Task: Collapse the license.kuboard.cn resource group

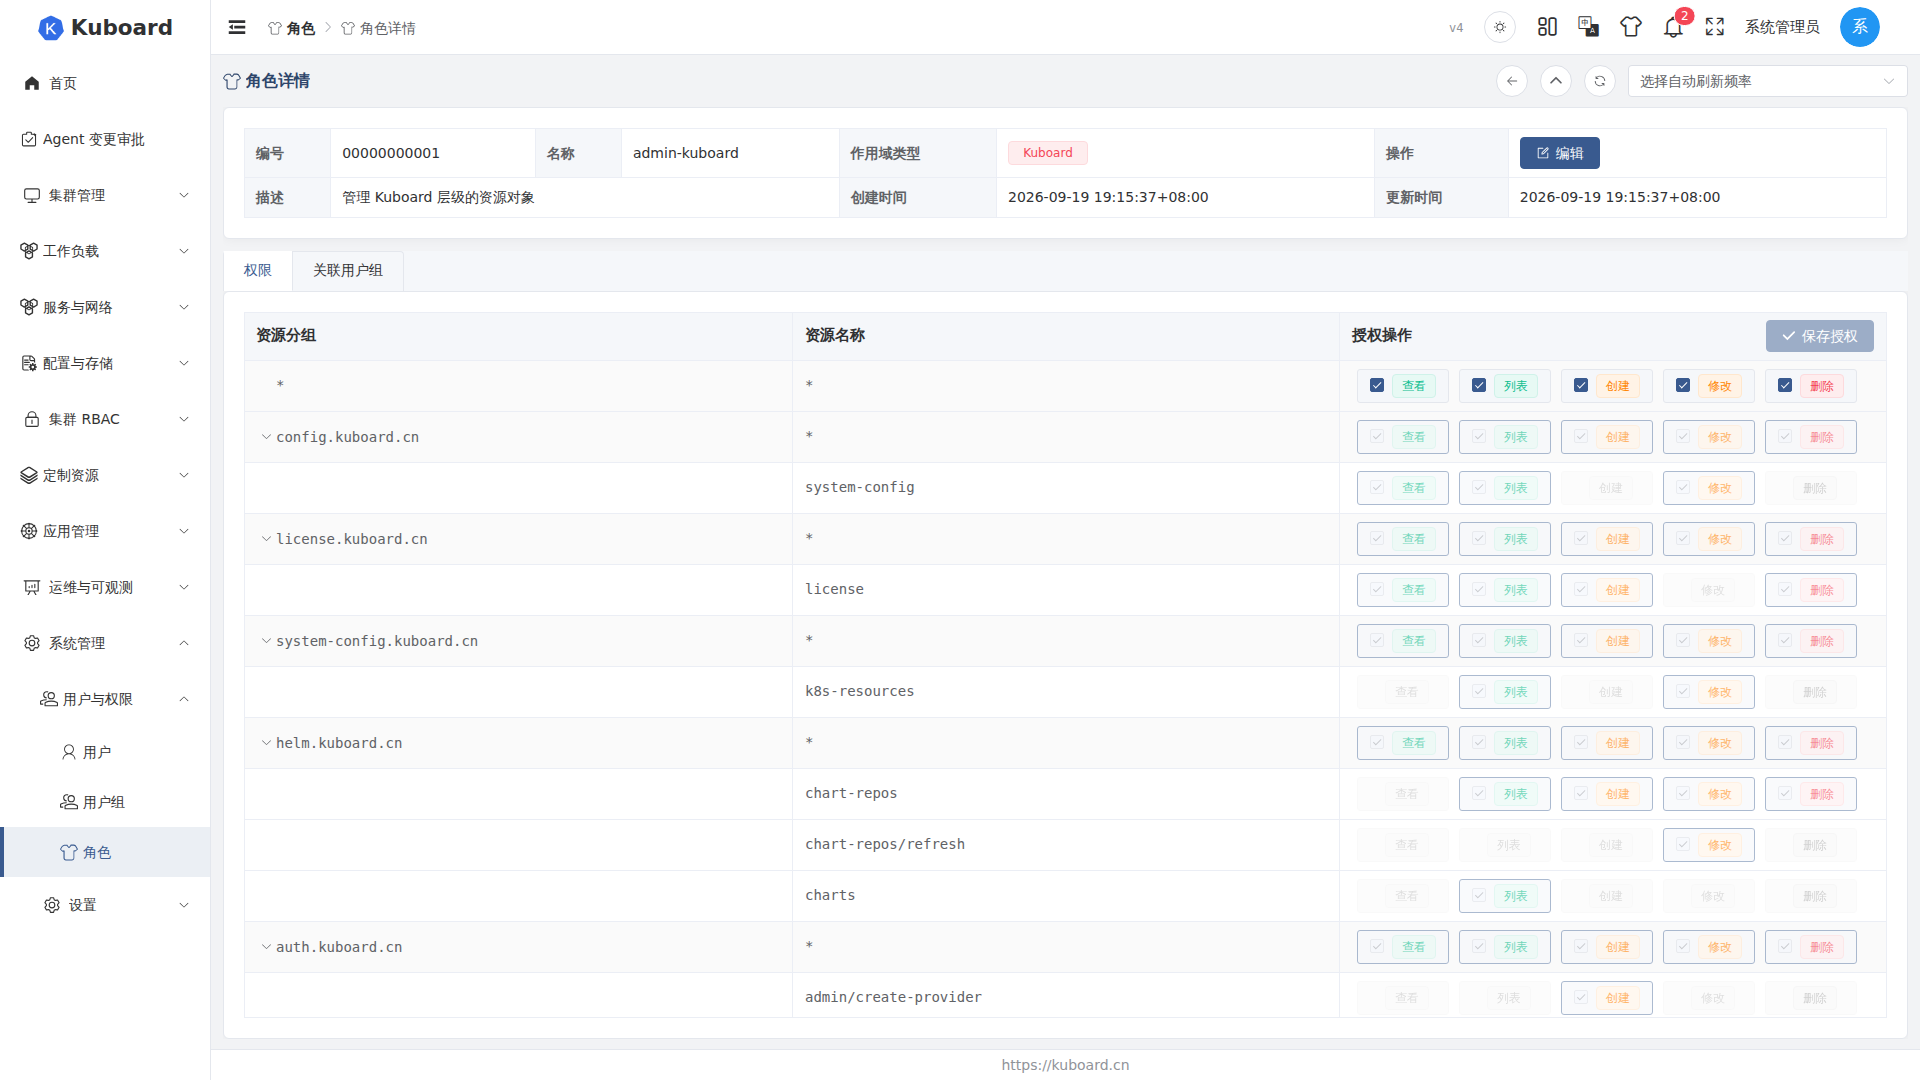Action: (266, 539)
